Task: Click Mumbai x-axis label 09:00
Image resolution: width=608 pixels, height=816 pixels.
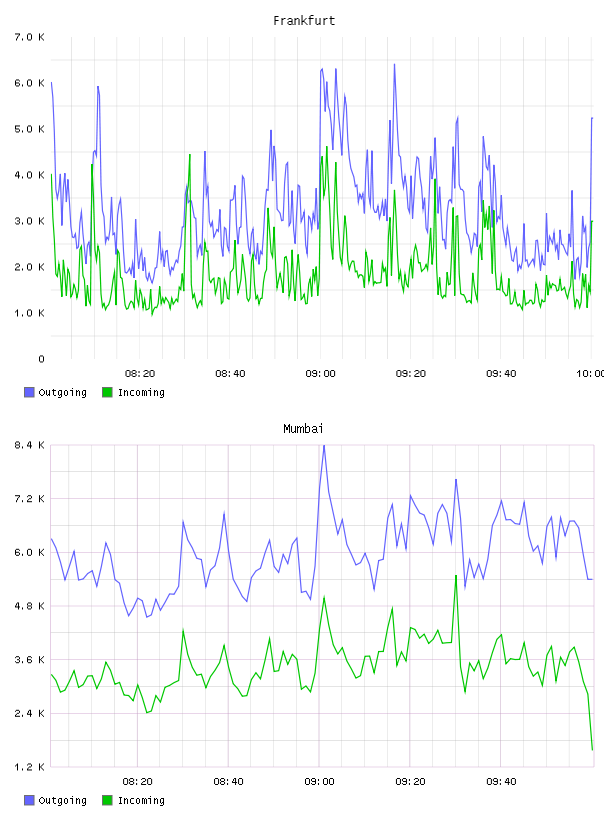Action: coord(320,782)
